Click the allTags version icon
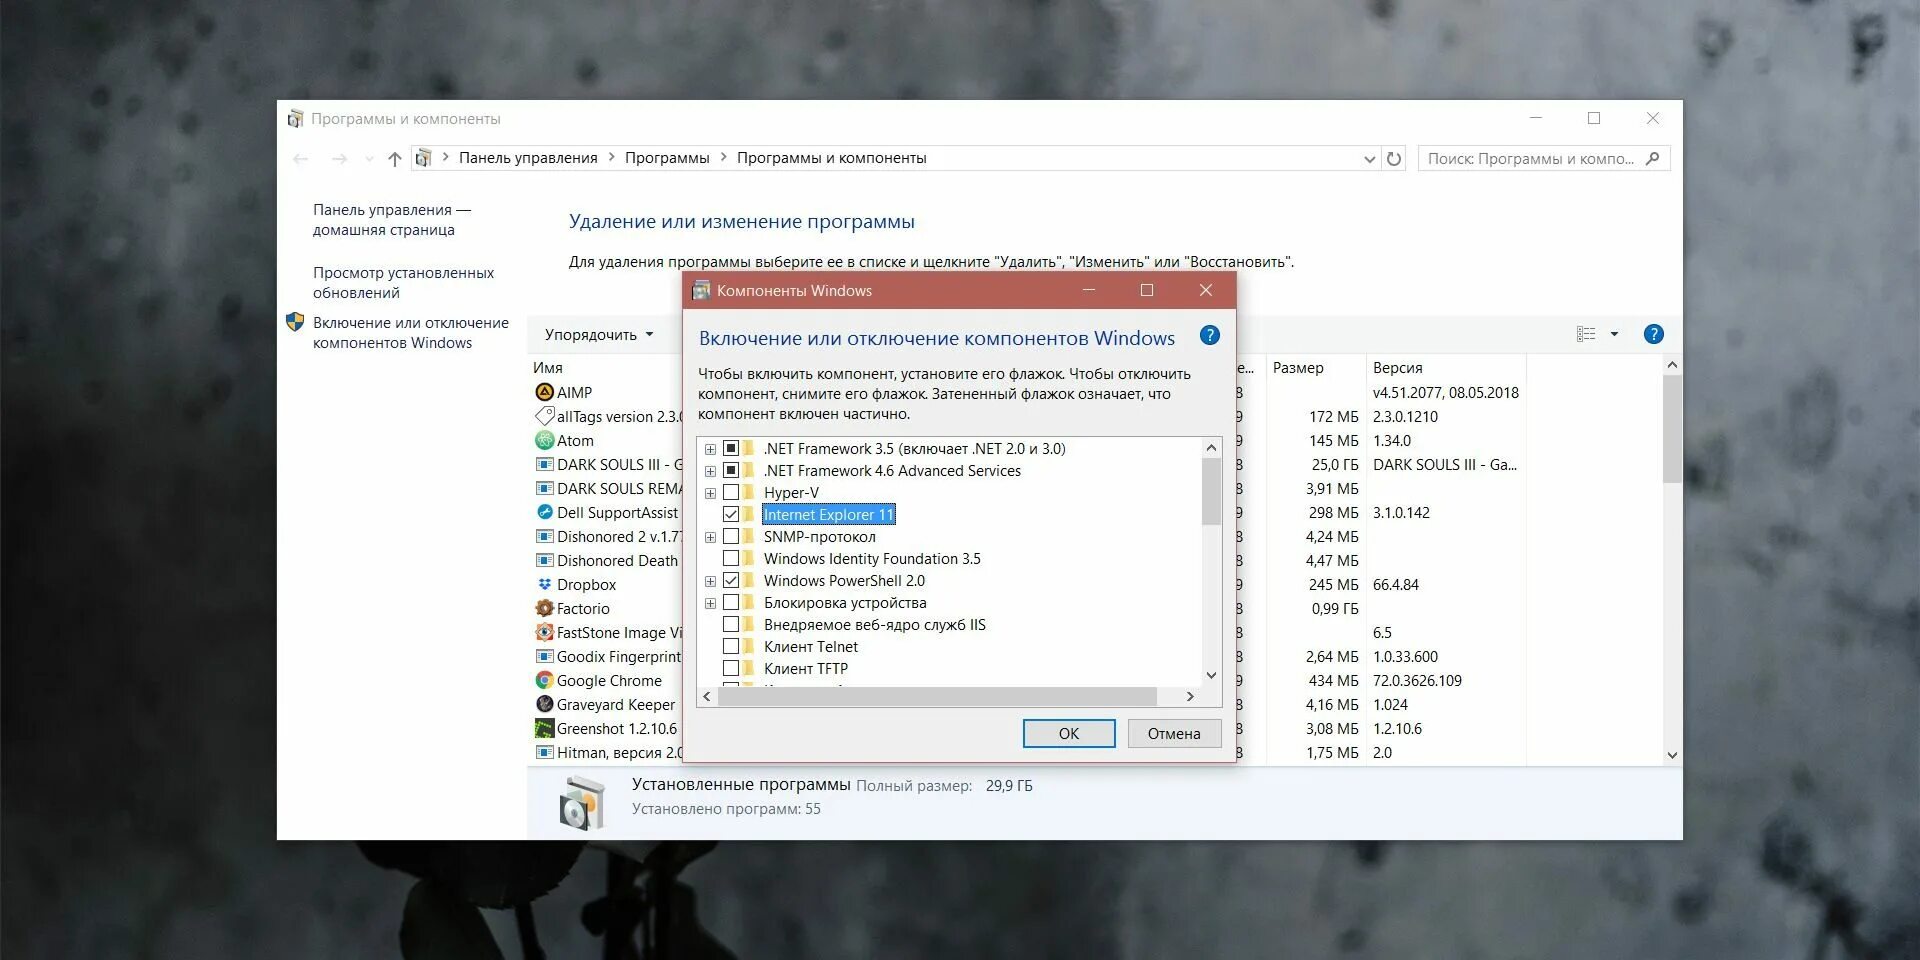 point(544,416)
